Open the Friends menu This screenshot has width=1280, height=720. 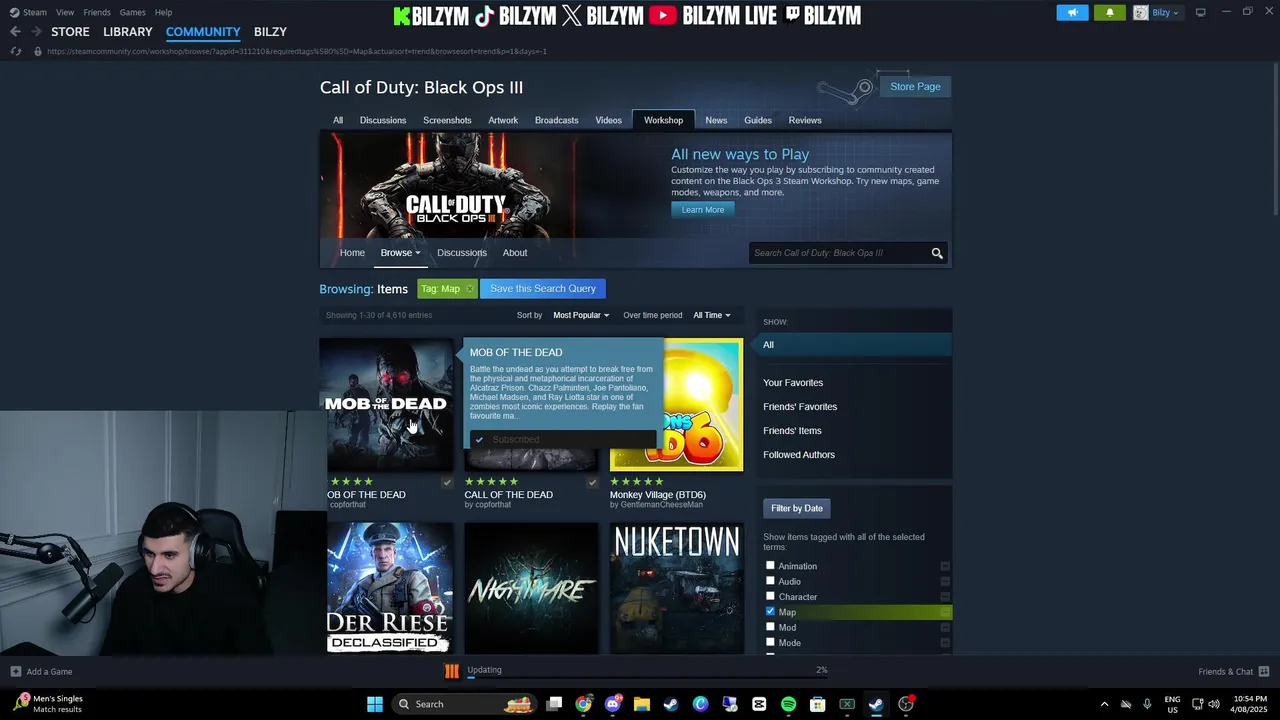click(97, 12)
